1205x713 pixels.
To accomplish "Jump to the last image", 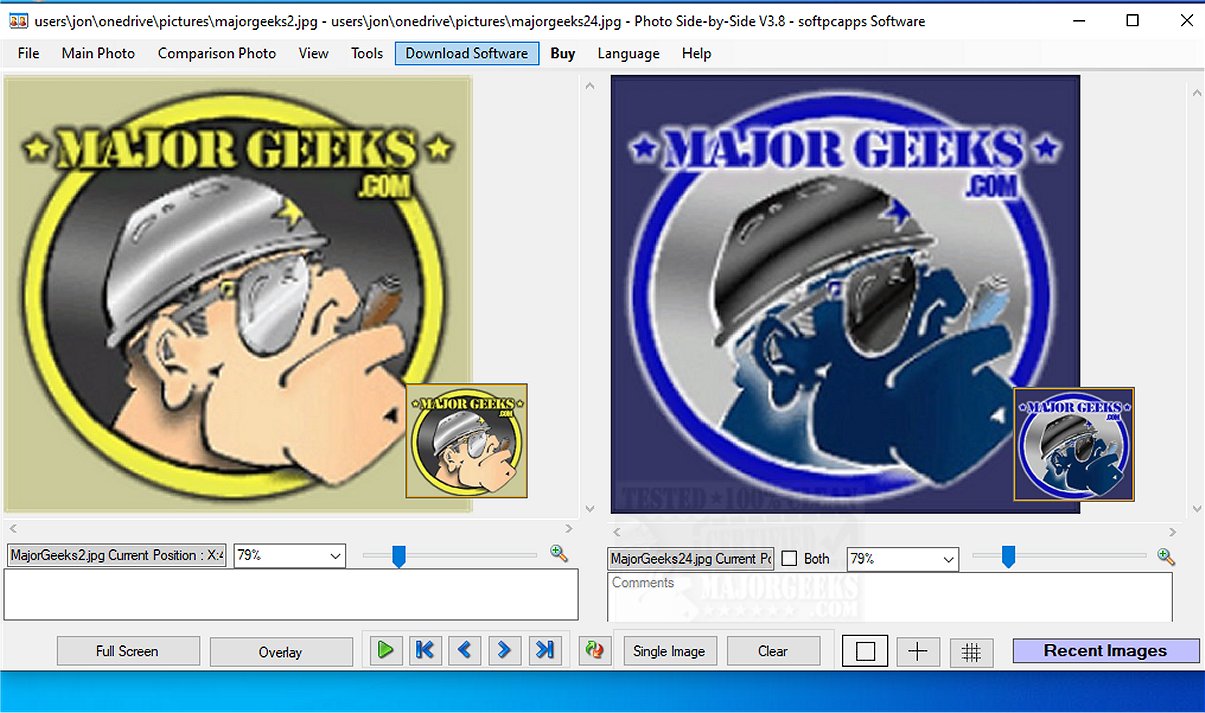I will pos(545,650).
